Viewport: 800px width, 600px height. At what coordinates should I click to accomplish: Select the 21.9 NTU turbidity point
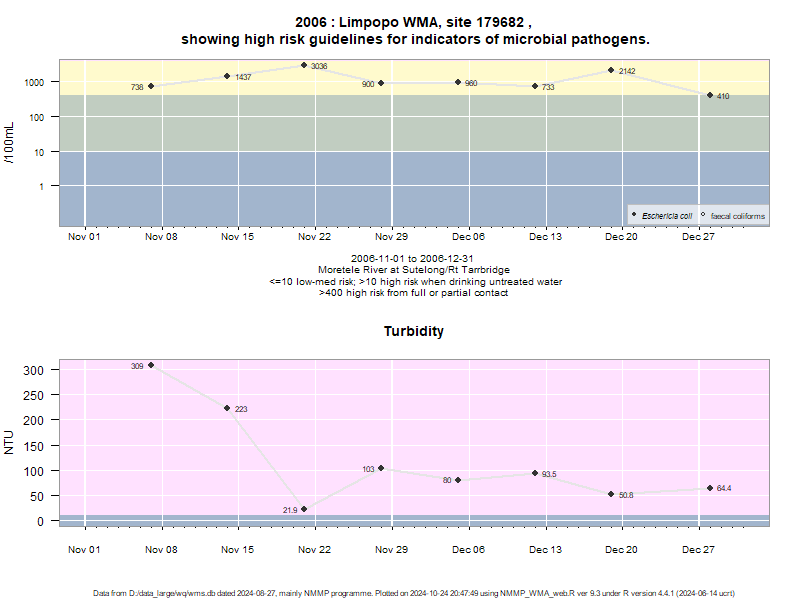click(304, 509)
